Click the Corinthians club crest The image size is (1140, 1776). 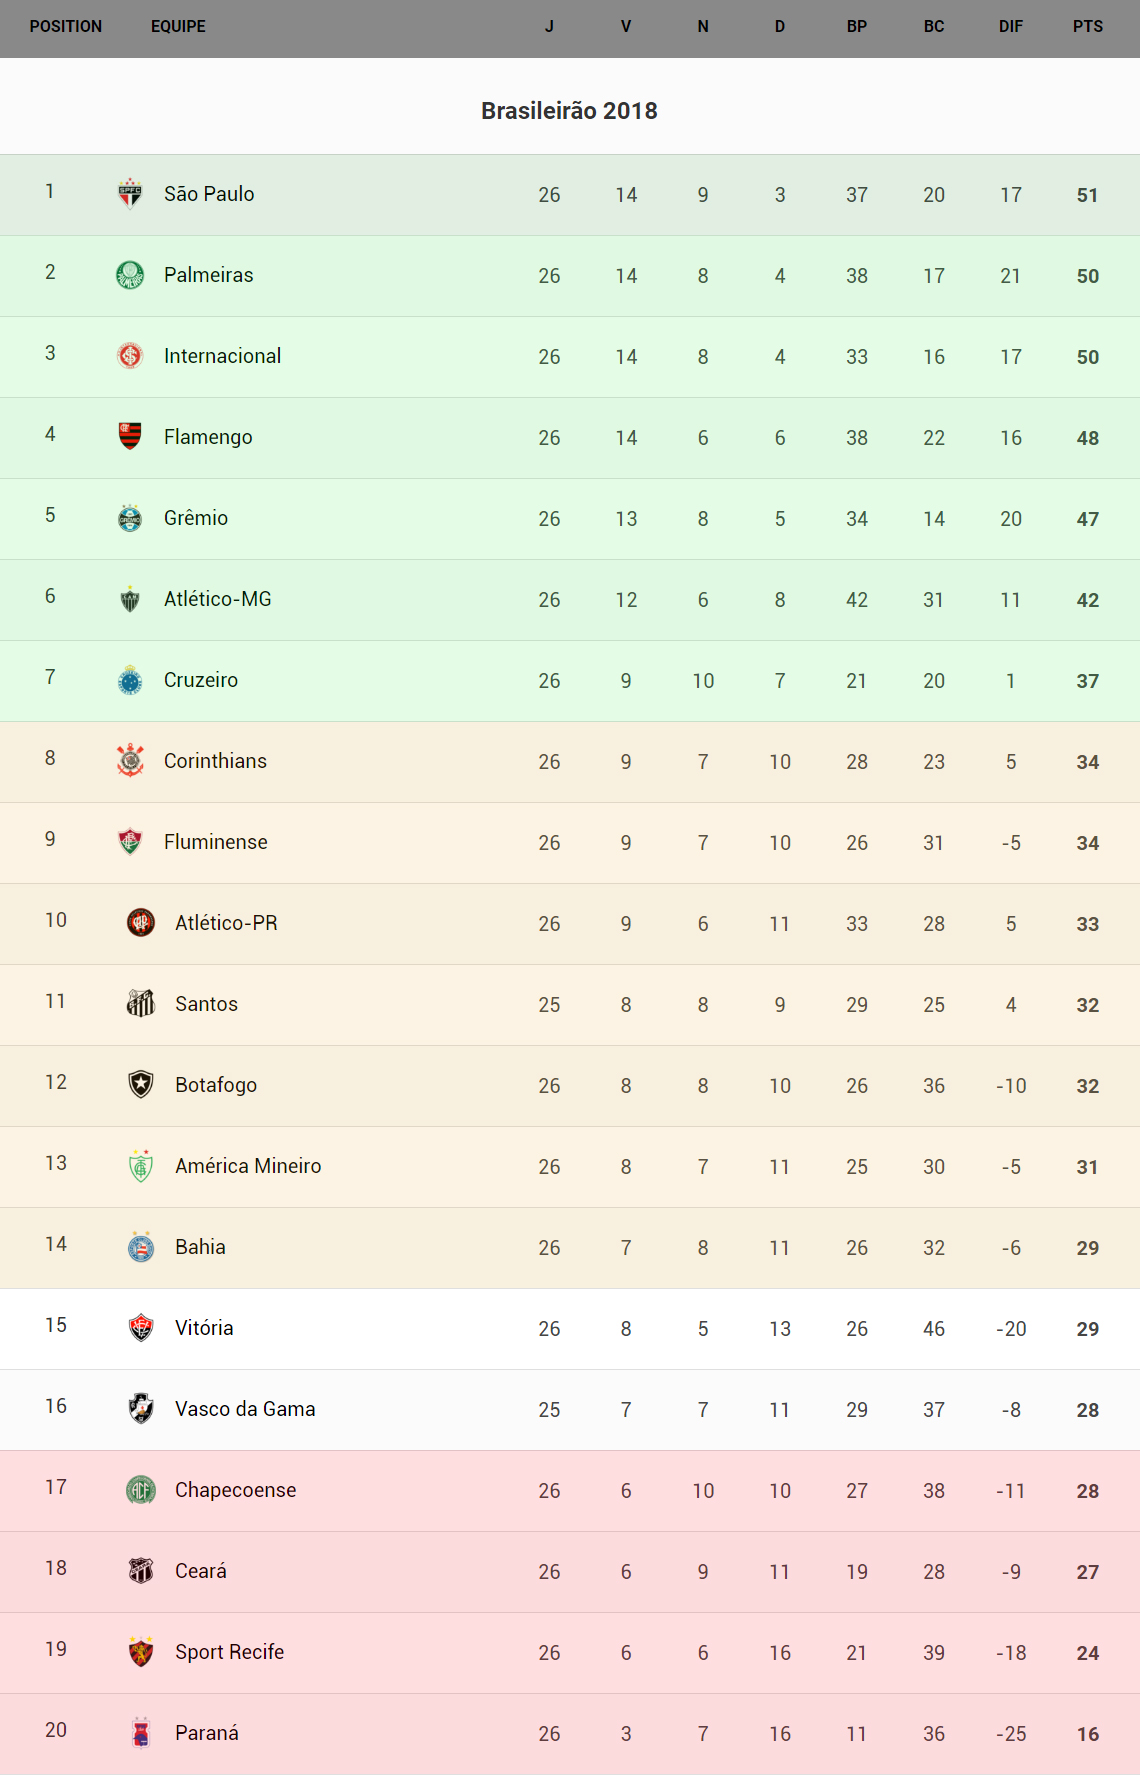click(x=130, y=760)
